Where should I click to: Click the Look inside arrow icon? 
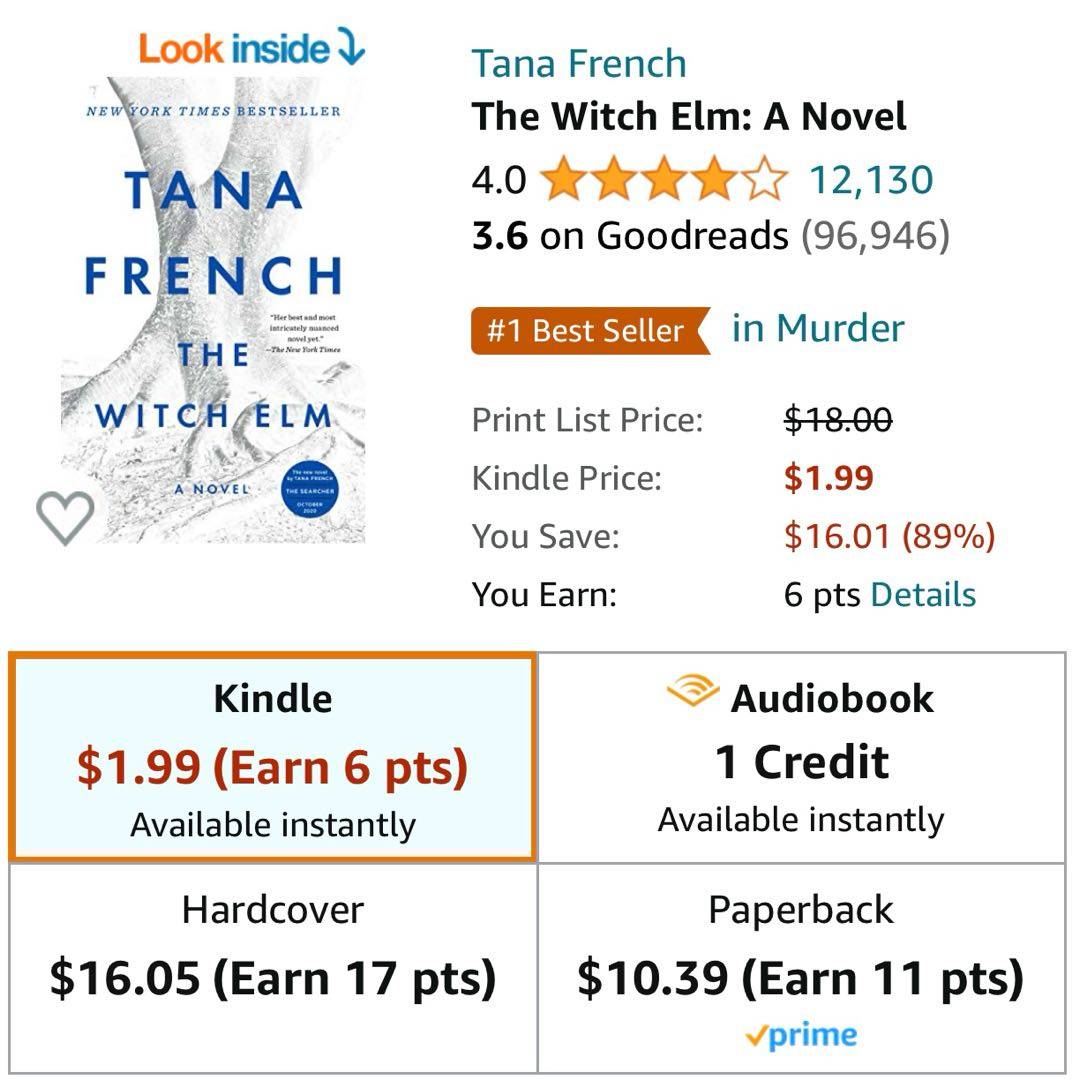pos(350,47)
